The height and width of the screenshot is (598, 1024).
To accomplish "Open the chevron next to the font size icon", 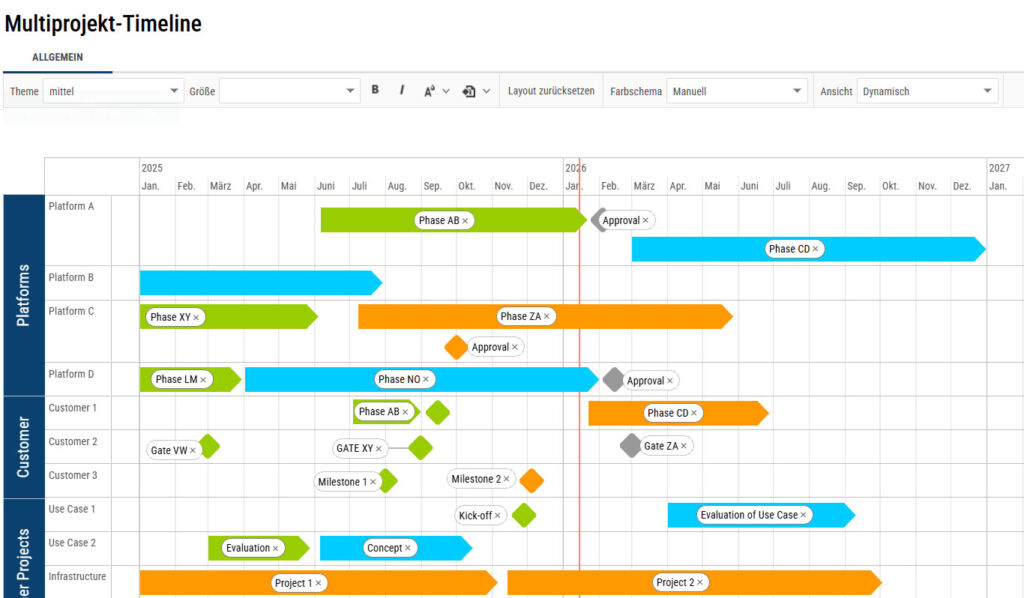I will point(445,90).
